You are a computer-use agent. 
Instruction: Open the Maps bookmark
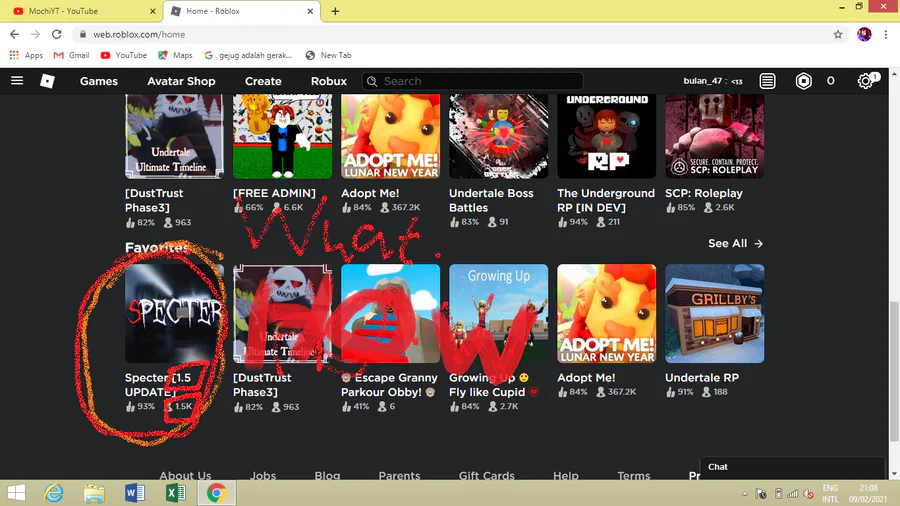point(175,55)
